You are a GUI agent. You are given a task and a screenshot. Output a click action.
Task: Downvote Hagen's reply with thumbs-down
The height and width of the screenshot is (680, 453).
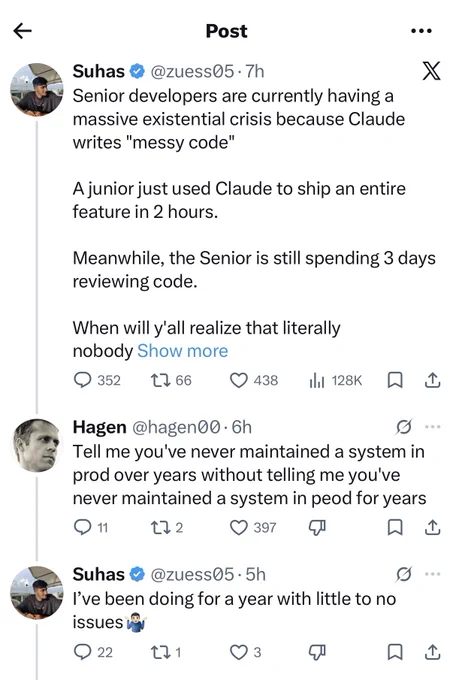click(317, 528)
